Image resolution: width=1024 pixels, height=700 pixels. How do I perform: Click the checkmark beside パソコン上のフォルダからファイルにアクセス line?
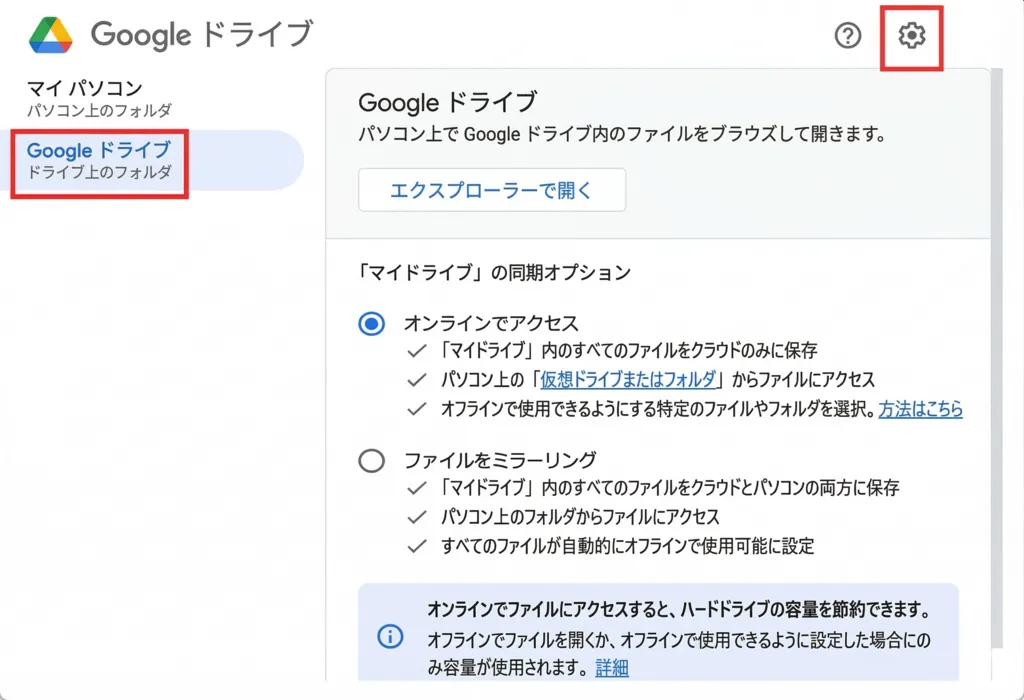pyautogui.click(x=417, y=517)
